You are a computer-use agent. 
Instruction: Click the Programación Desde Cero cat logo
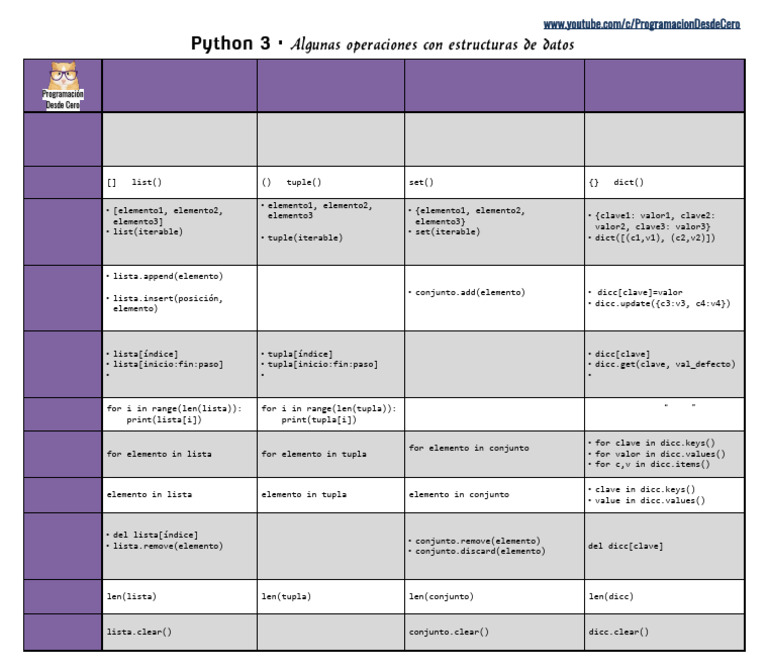[63, 86]
